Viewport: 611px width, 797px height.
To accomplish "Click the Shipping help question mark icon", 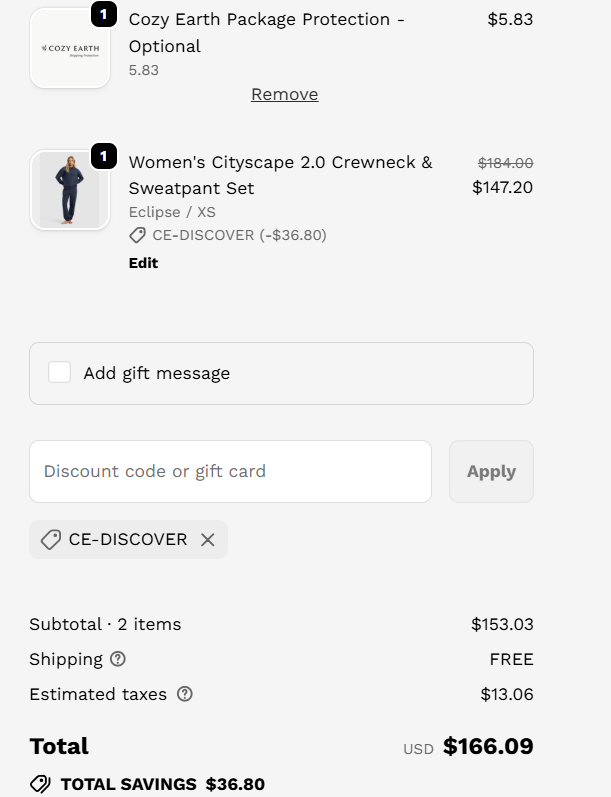I will click(x=118, y=659).
